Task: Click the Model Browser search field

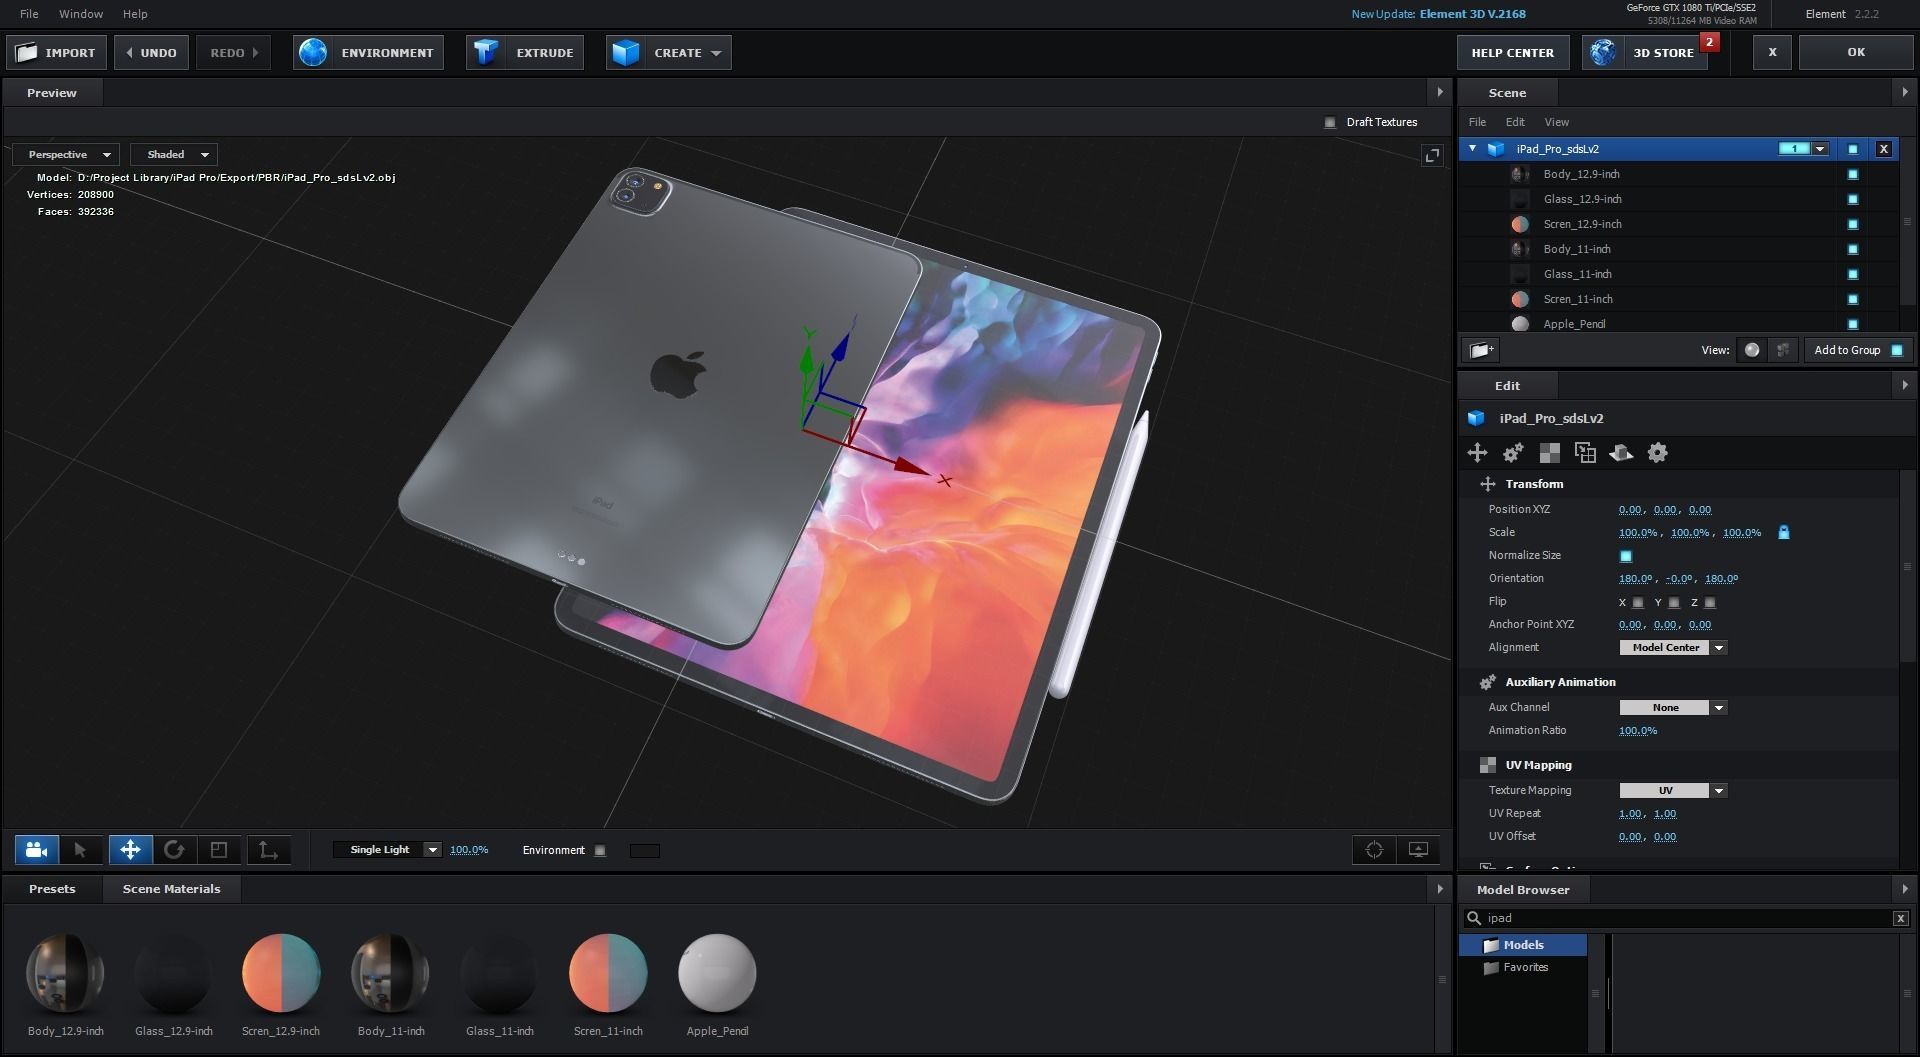Action: pos(1680,918)
